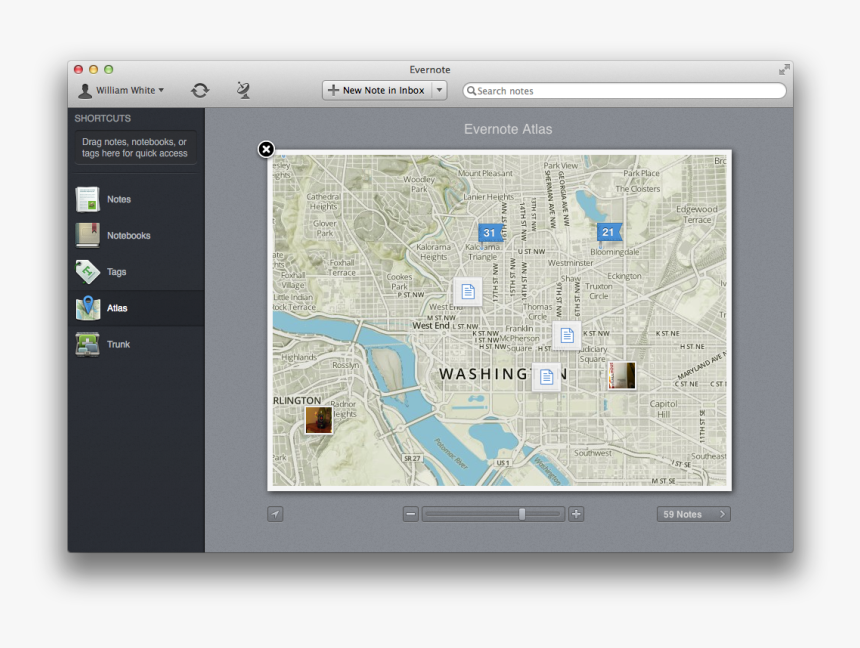Click New Note in Inbox button

tap(376, 90)
